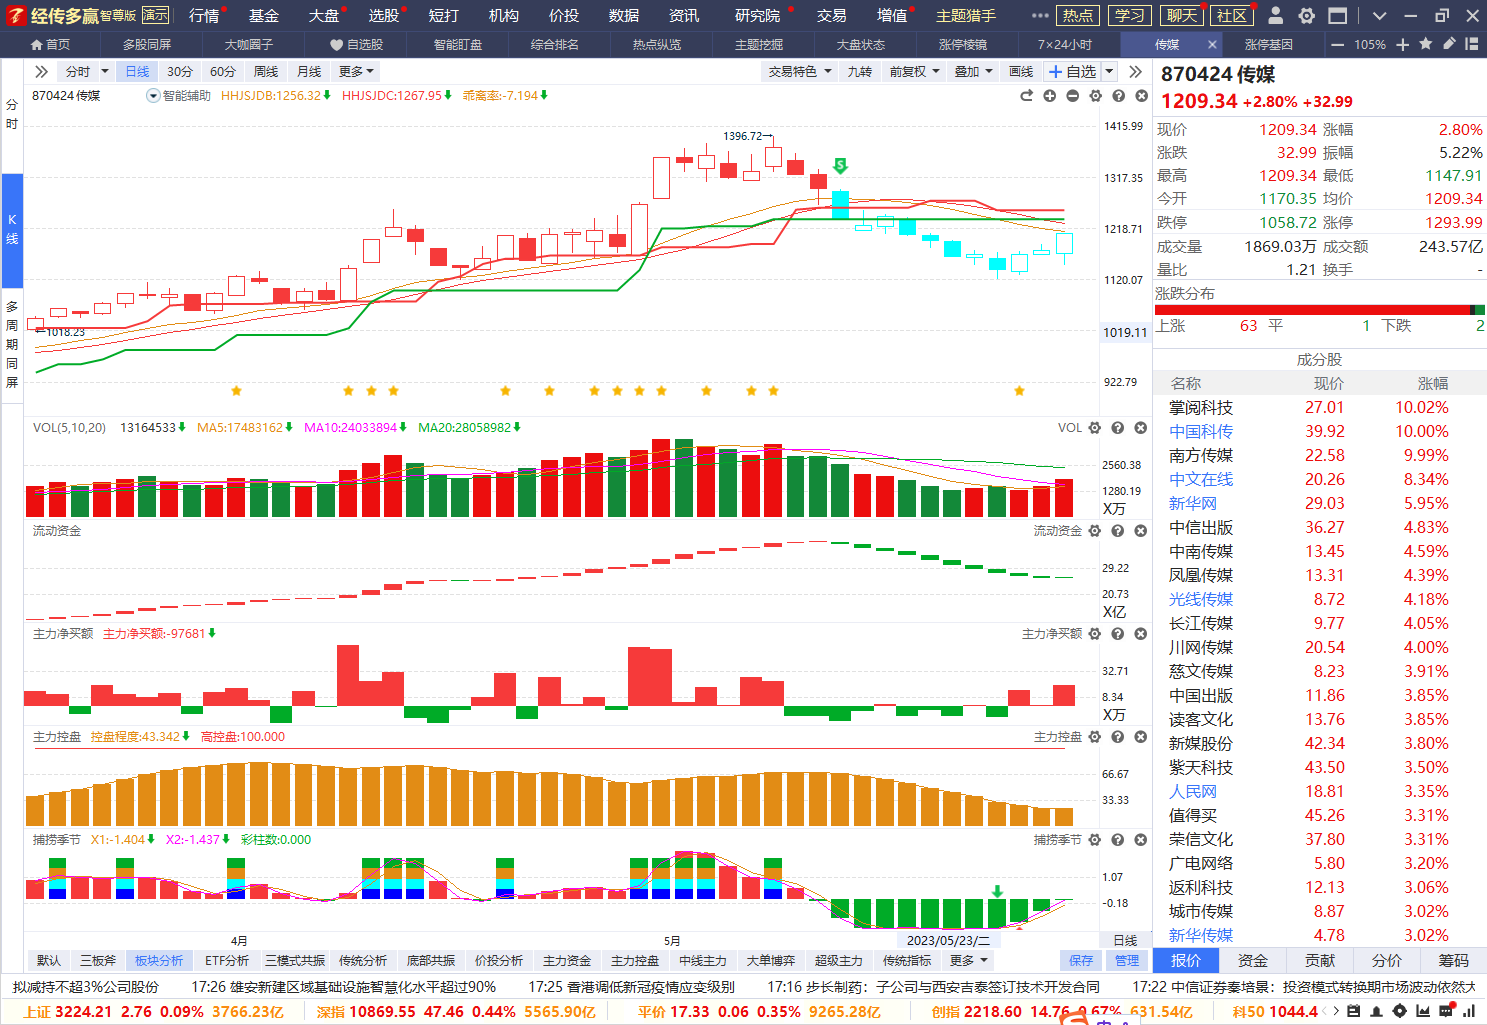Image resolution: width=1487 pixels, height=1025 pixels.
Task: Switch to 60分 period
Action: coord(223,72)
